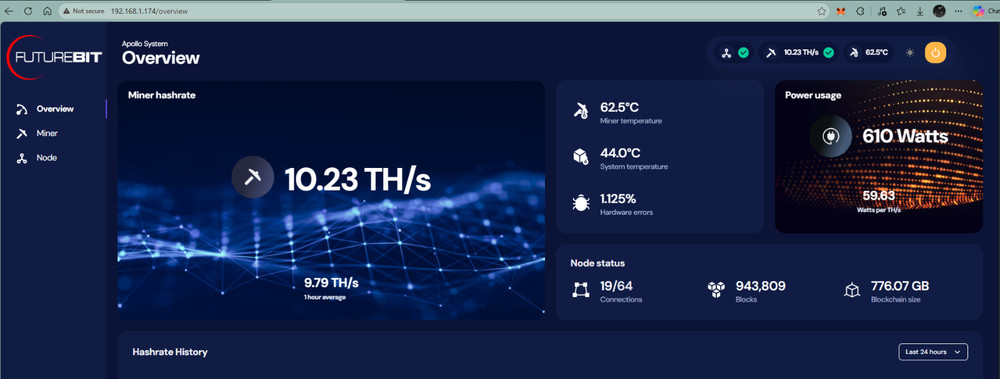Click the FutureBit logo
Viewport: 1000px width, 379px height.
pyautogui.click(x=54, y=57)
